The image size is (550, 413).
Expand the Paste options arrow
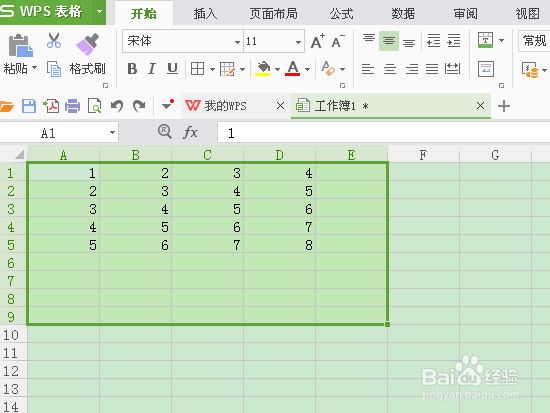click(34, 67)
